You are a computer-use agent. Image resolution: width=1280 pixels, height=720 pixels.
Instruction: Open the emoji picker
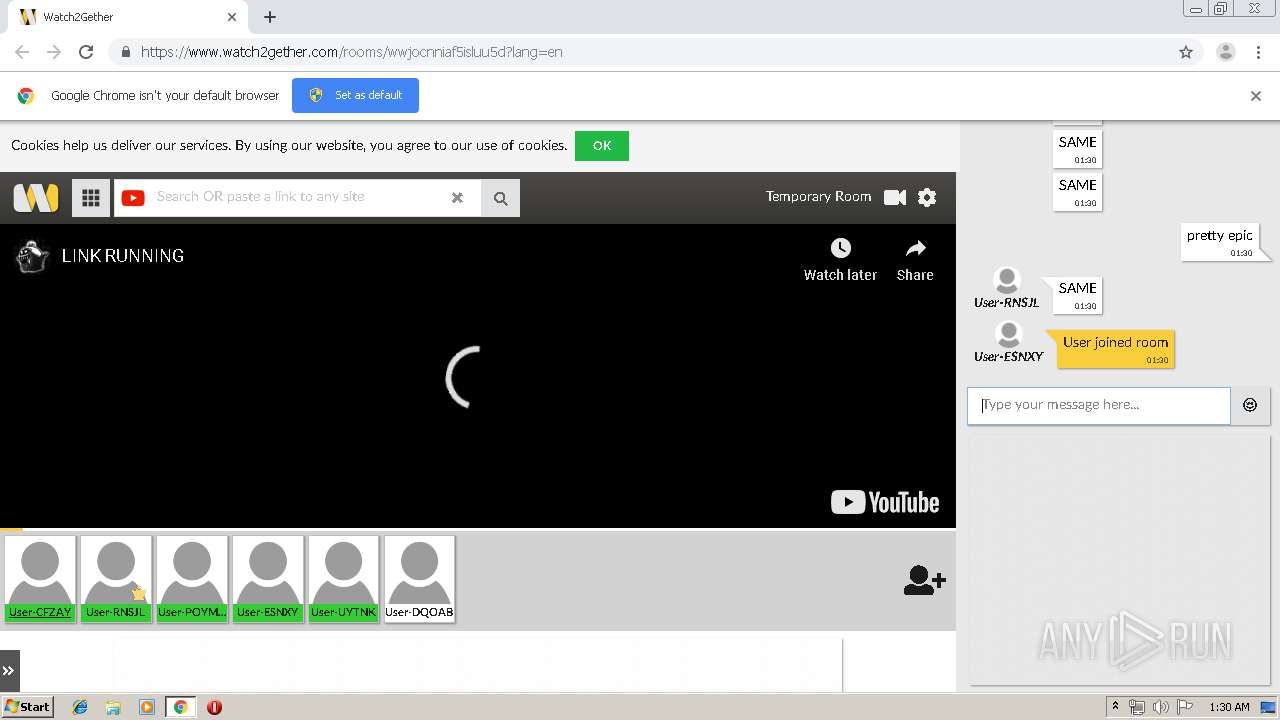click(1250, 405)
